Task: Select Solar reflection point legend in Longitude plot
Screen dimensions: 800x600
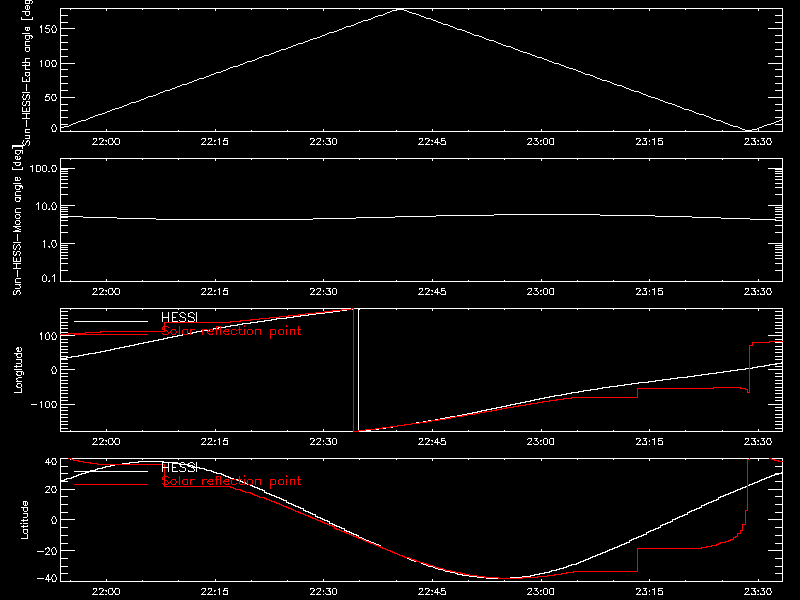Action: click(232, 331)
